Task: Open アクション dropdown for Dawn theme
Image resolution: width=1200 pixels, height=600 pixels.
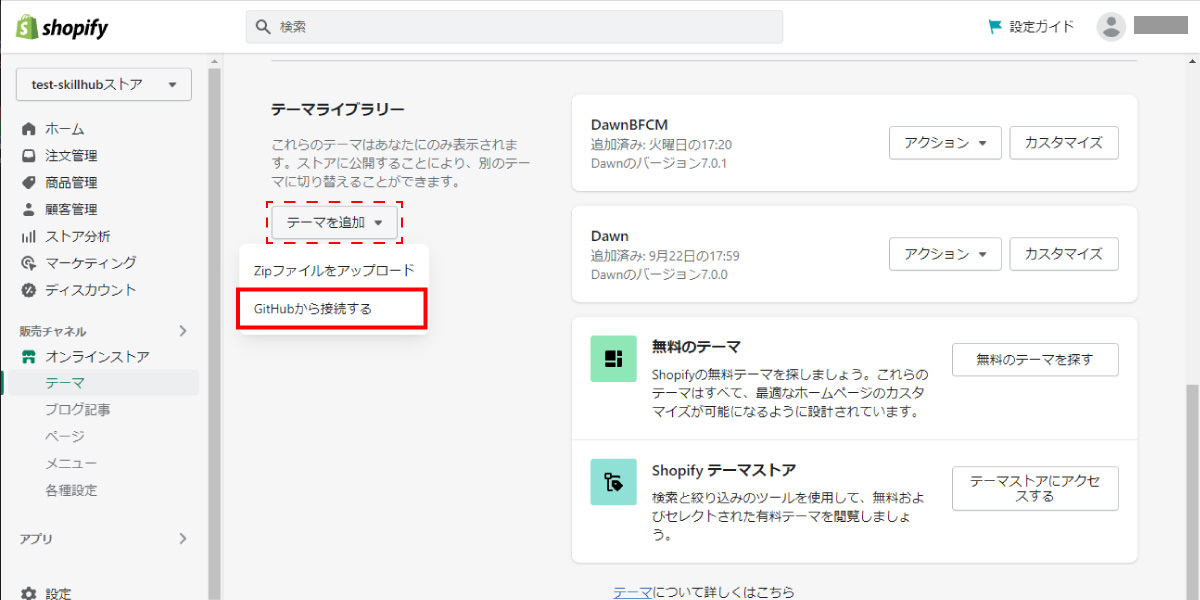Action: (x=945, y=254)
